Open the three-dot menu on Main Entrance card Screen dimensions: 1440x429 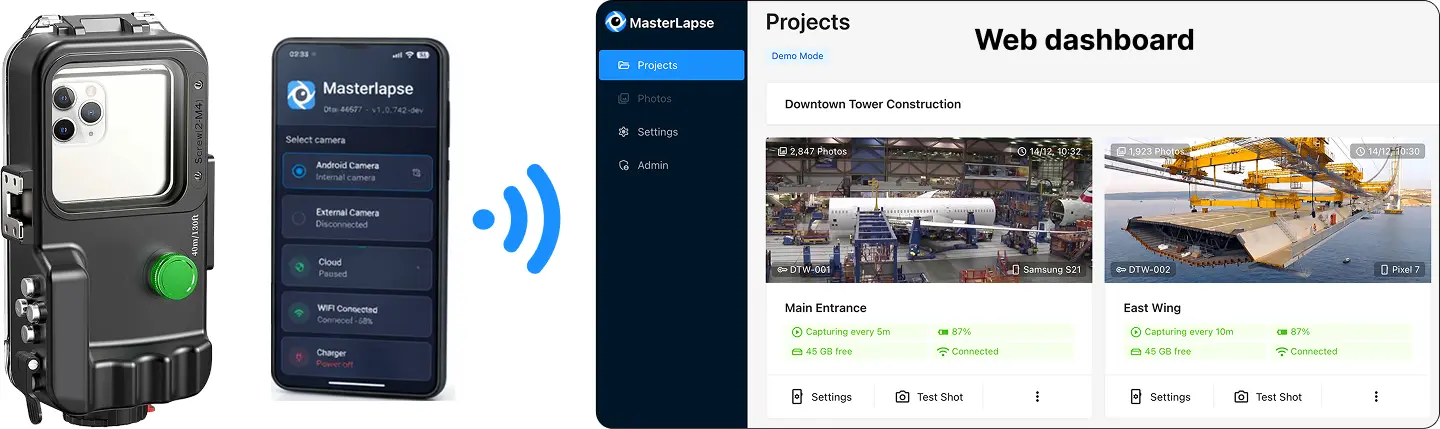tap(1037, 397)
